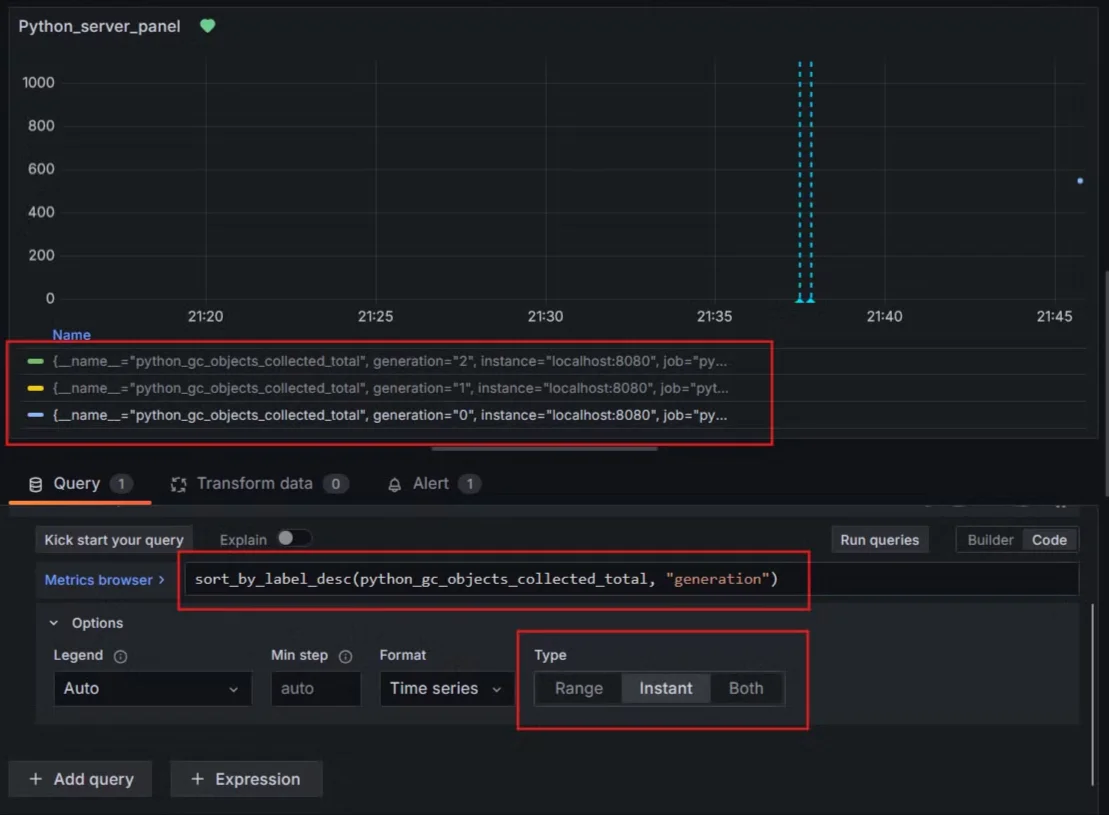Click Kick start your query button
1109x815 pixels.
click(114, 540)
